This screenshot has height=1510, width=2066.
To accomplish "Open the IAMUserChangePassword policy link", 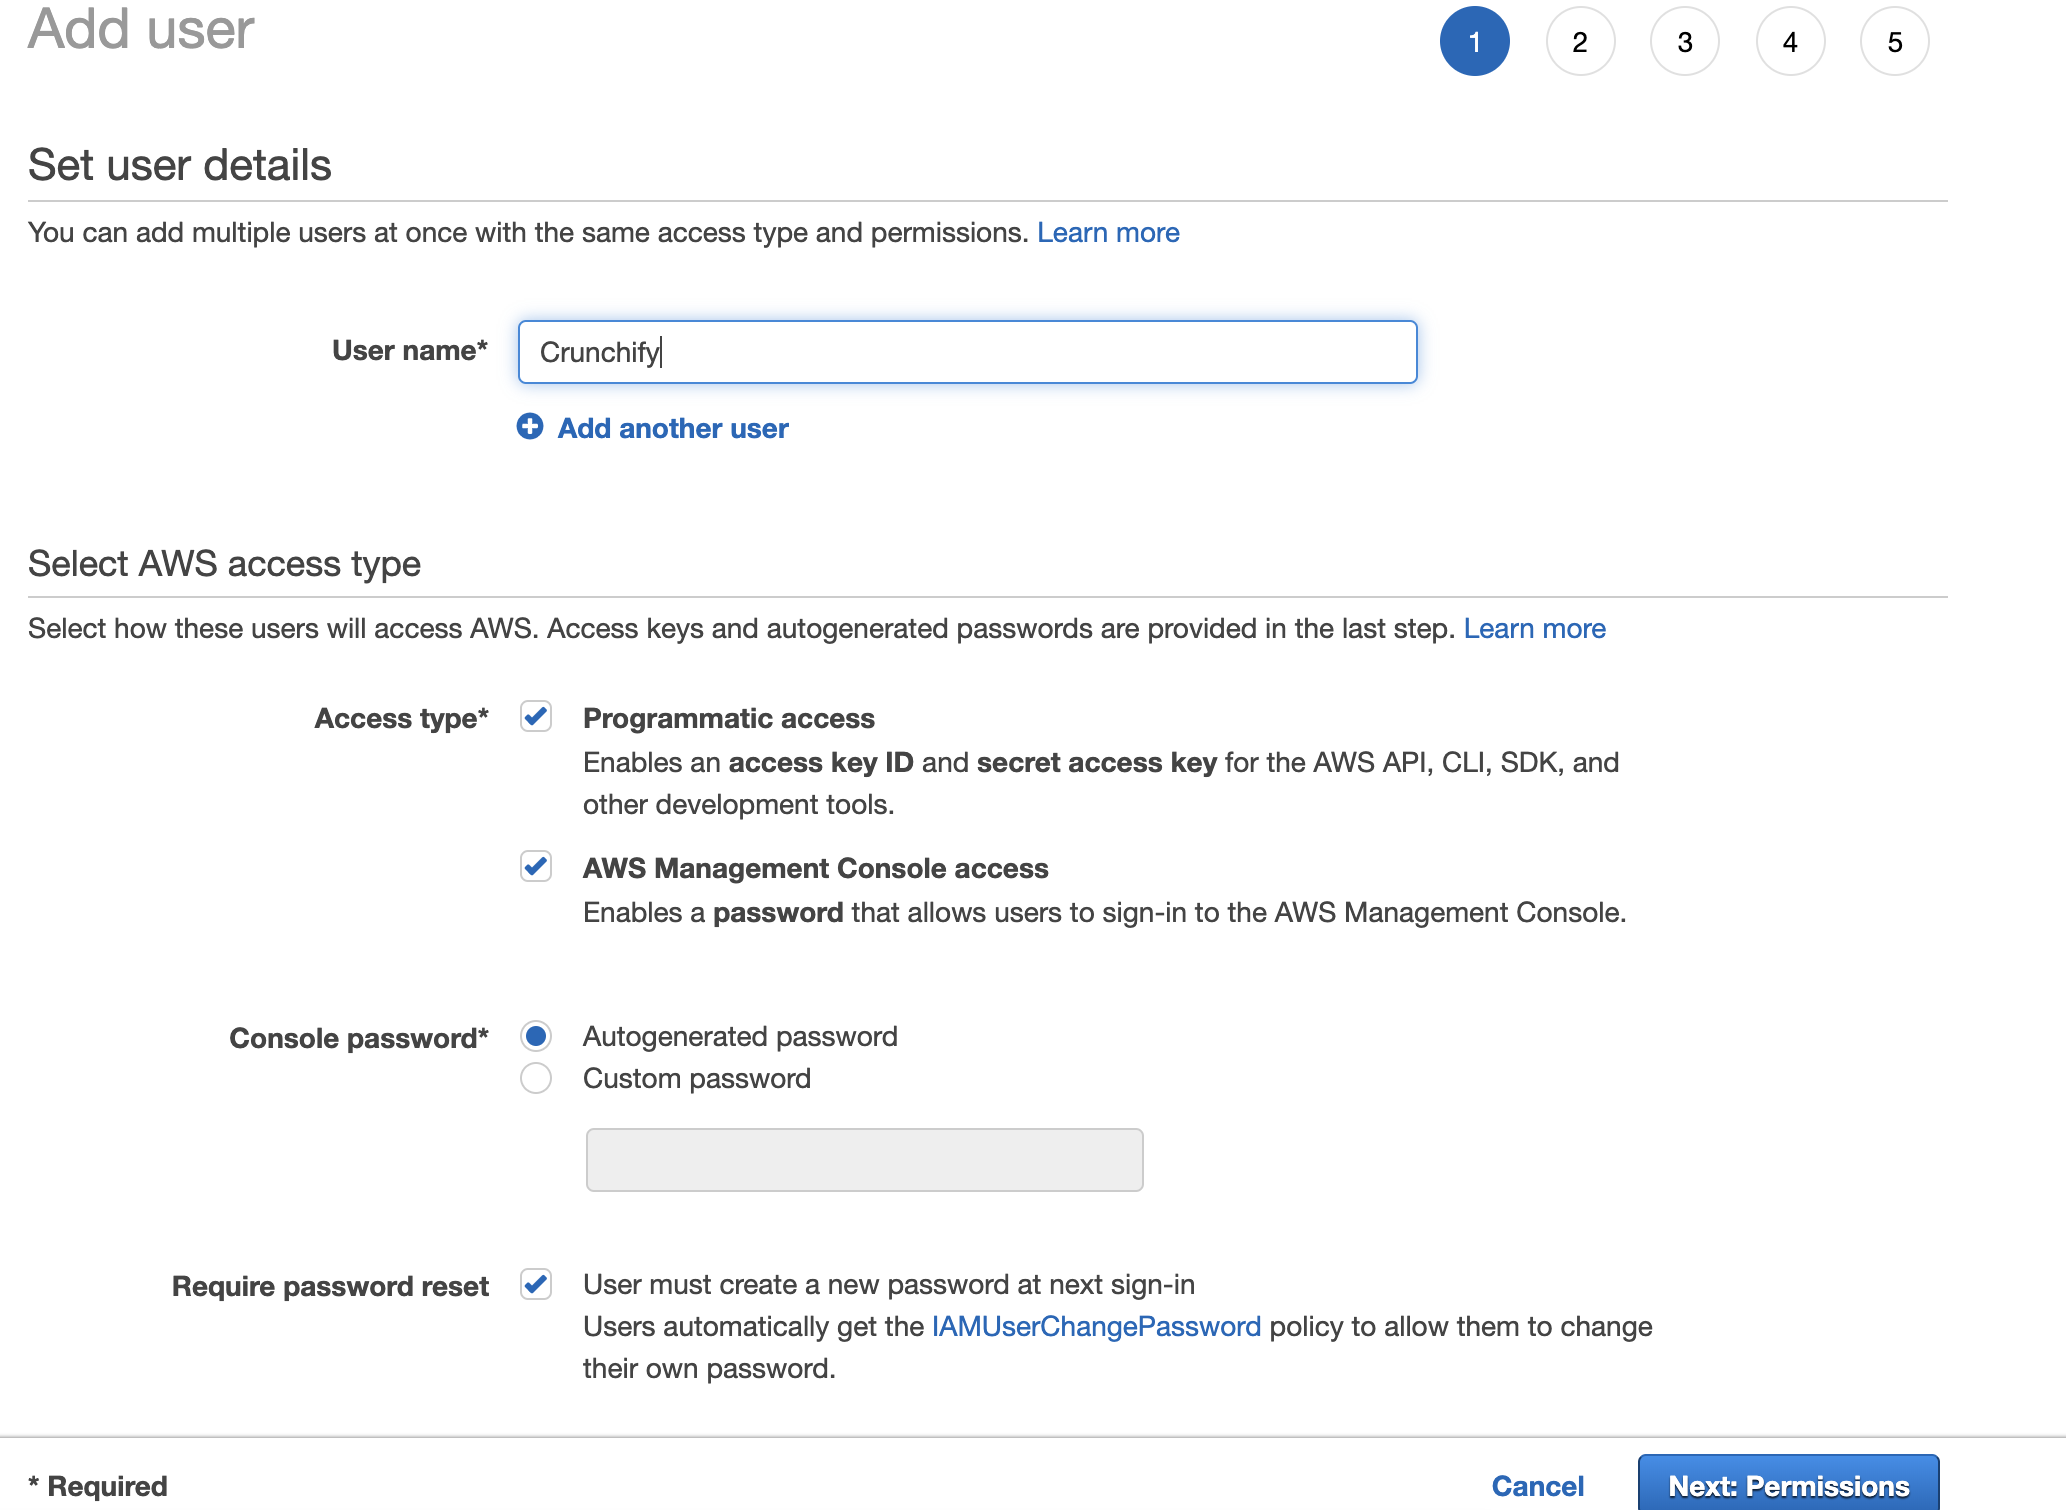I will [1096, 1326].
